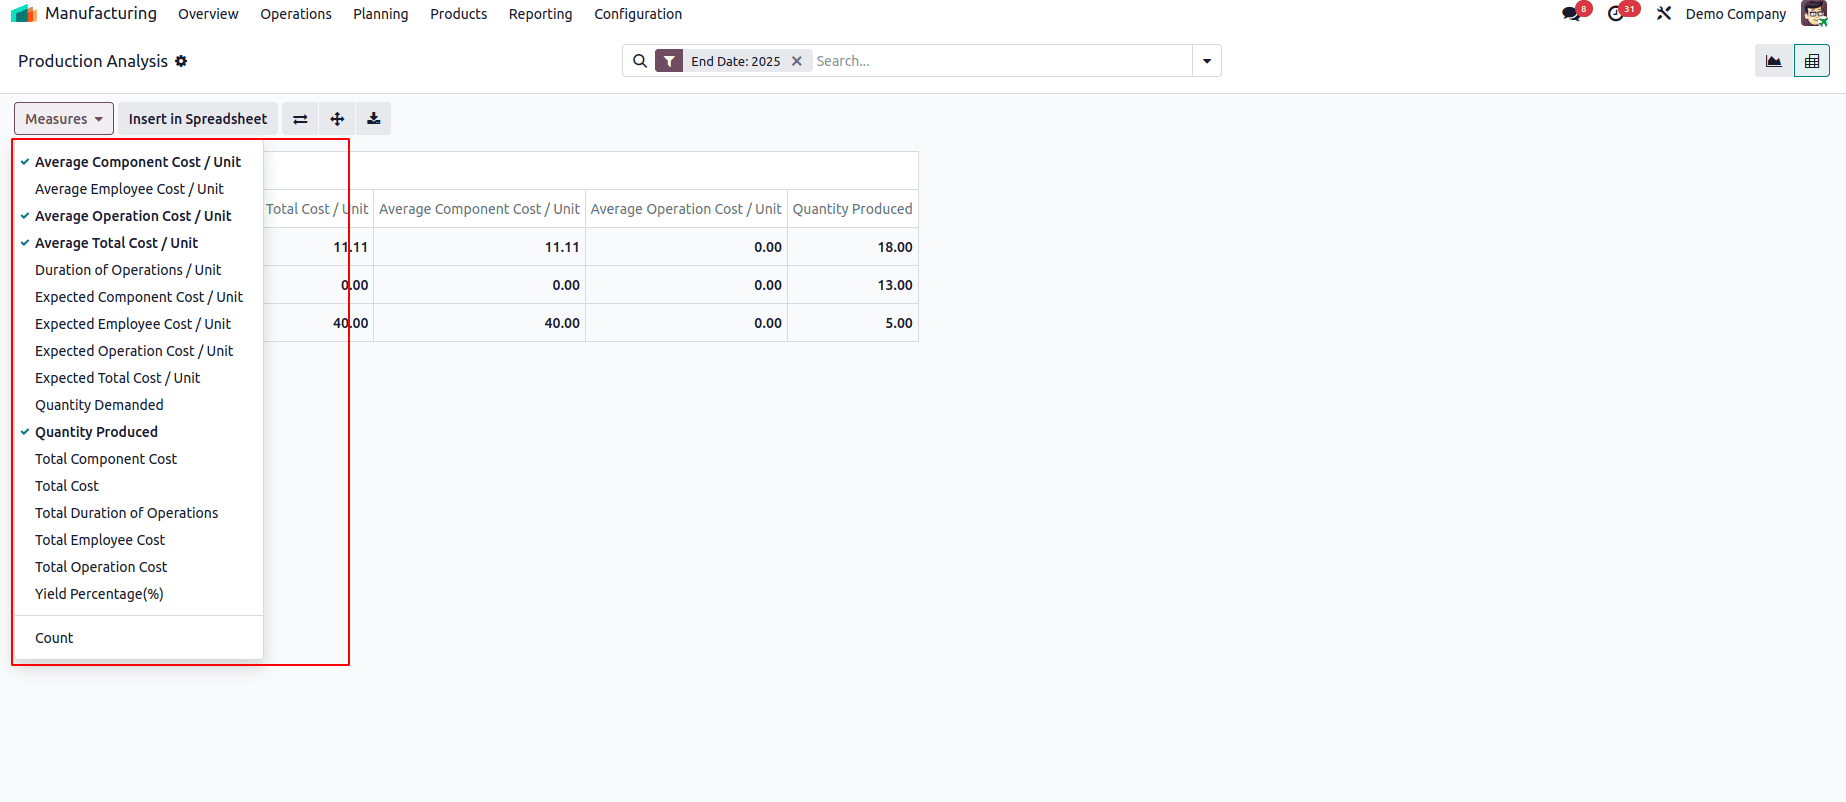
Task: Select Yield Percentage(%) measure
Action: (138, 594)
